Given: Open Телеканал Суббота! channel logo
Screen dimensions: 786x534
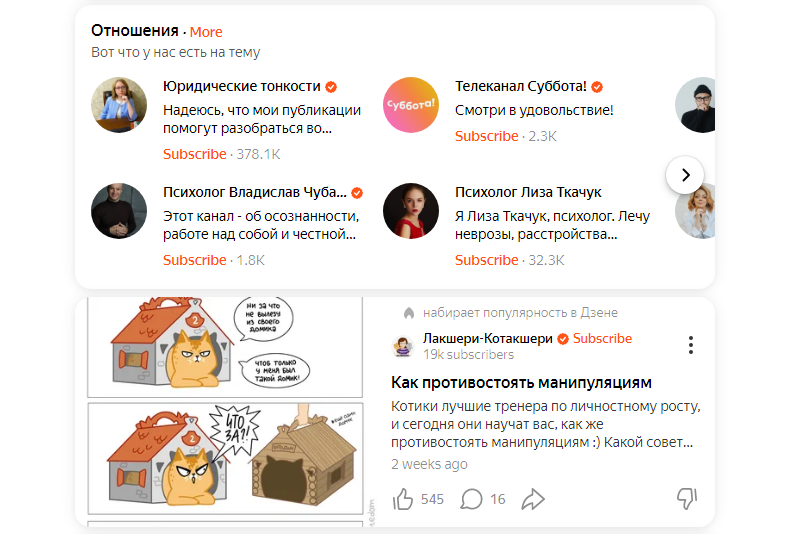Looking at the screenshot, I should click(411, 105).
